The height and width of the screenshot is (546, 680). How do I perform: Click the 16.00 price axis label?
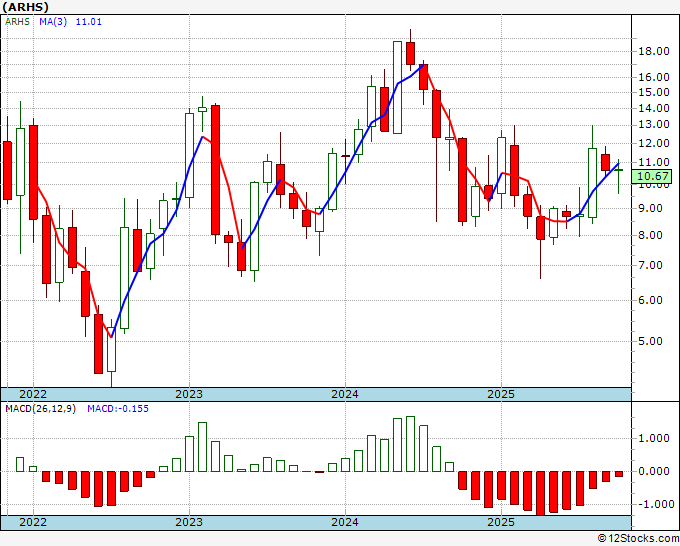(654, 77)
